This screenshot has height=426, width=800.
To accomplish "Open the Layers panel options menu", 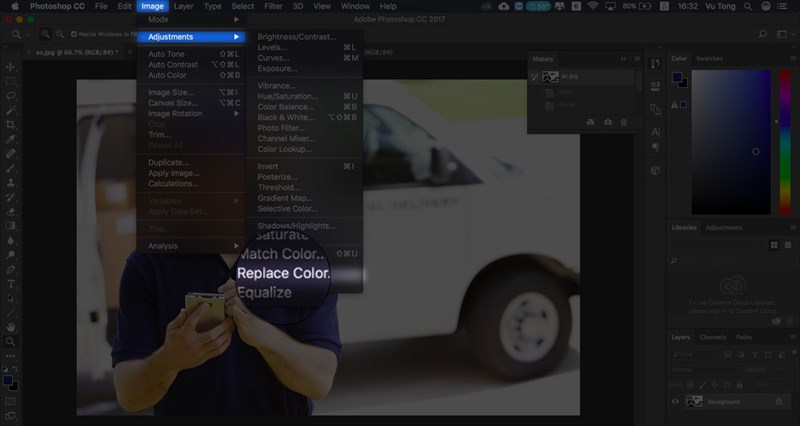I will [793, 337].
